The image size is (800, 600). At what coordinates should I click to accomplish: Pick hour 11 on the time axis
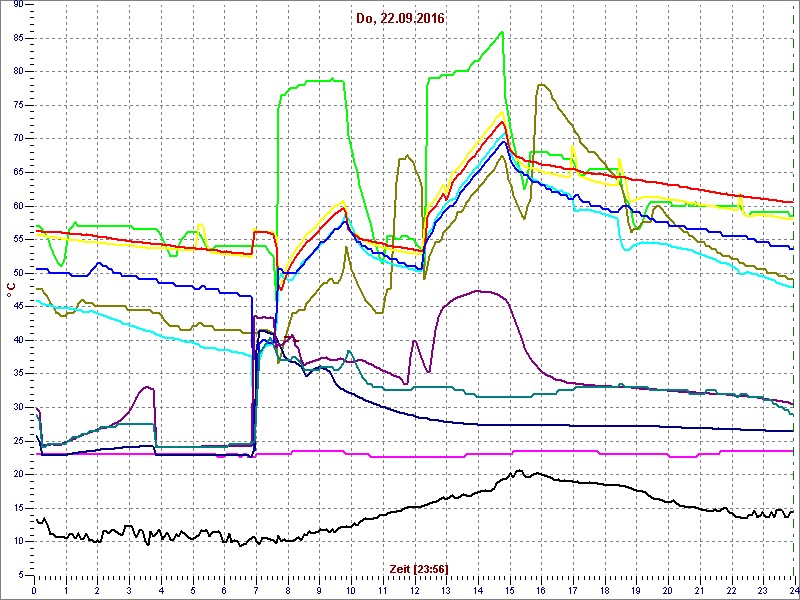382,589
